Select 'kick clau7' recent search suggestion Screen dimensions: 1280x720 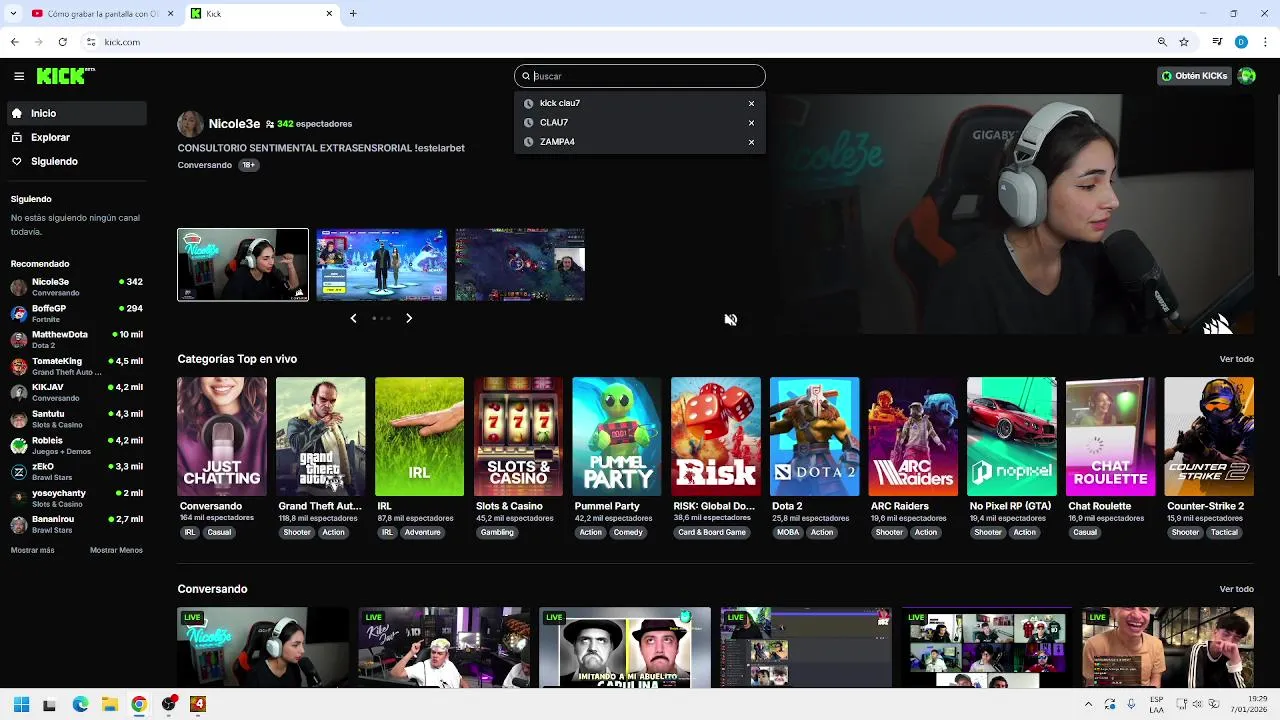640,103
